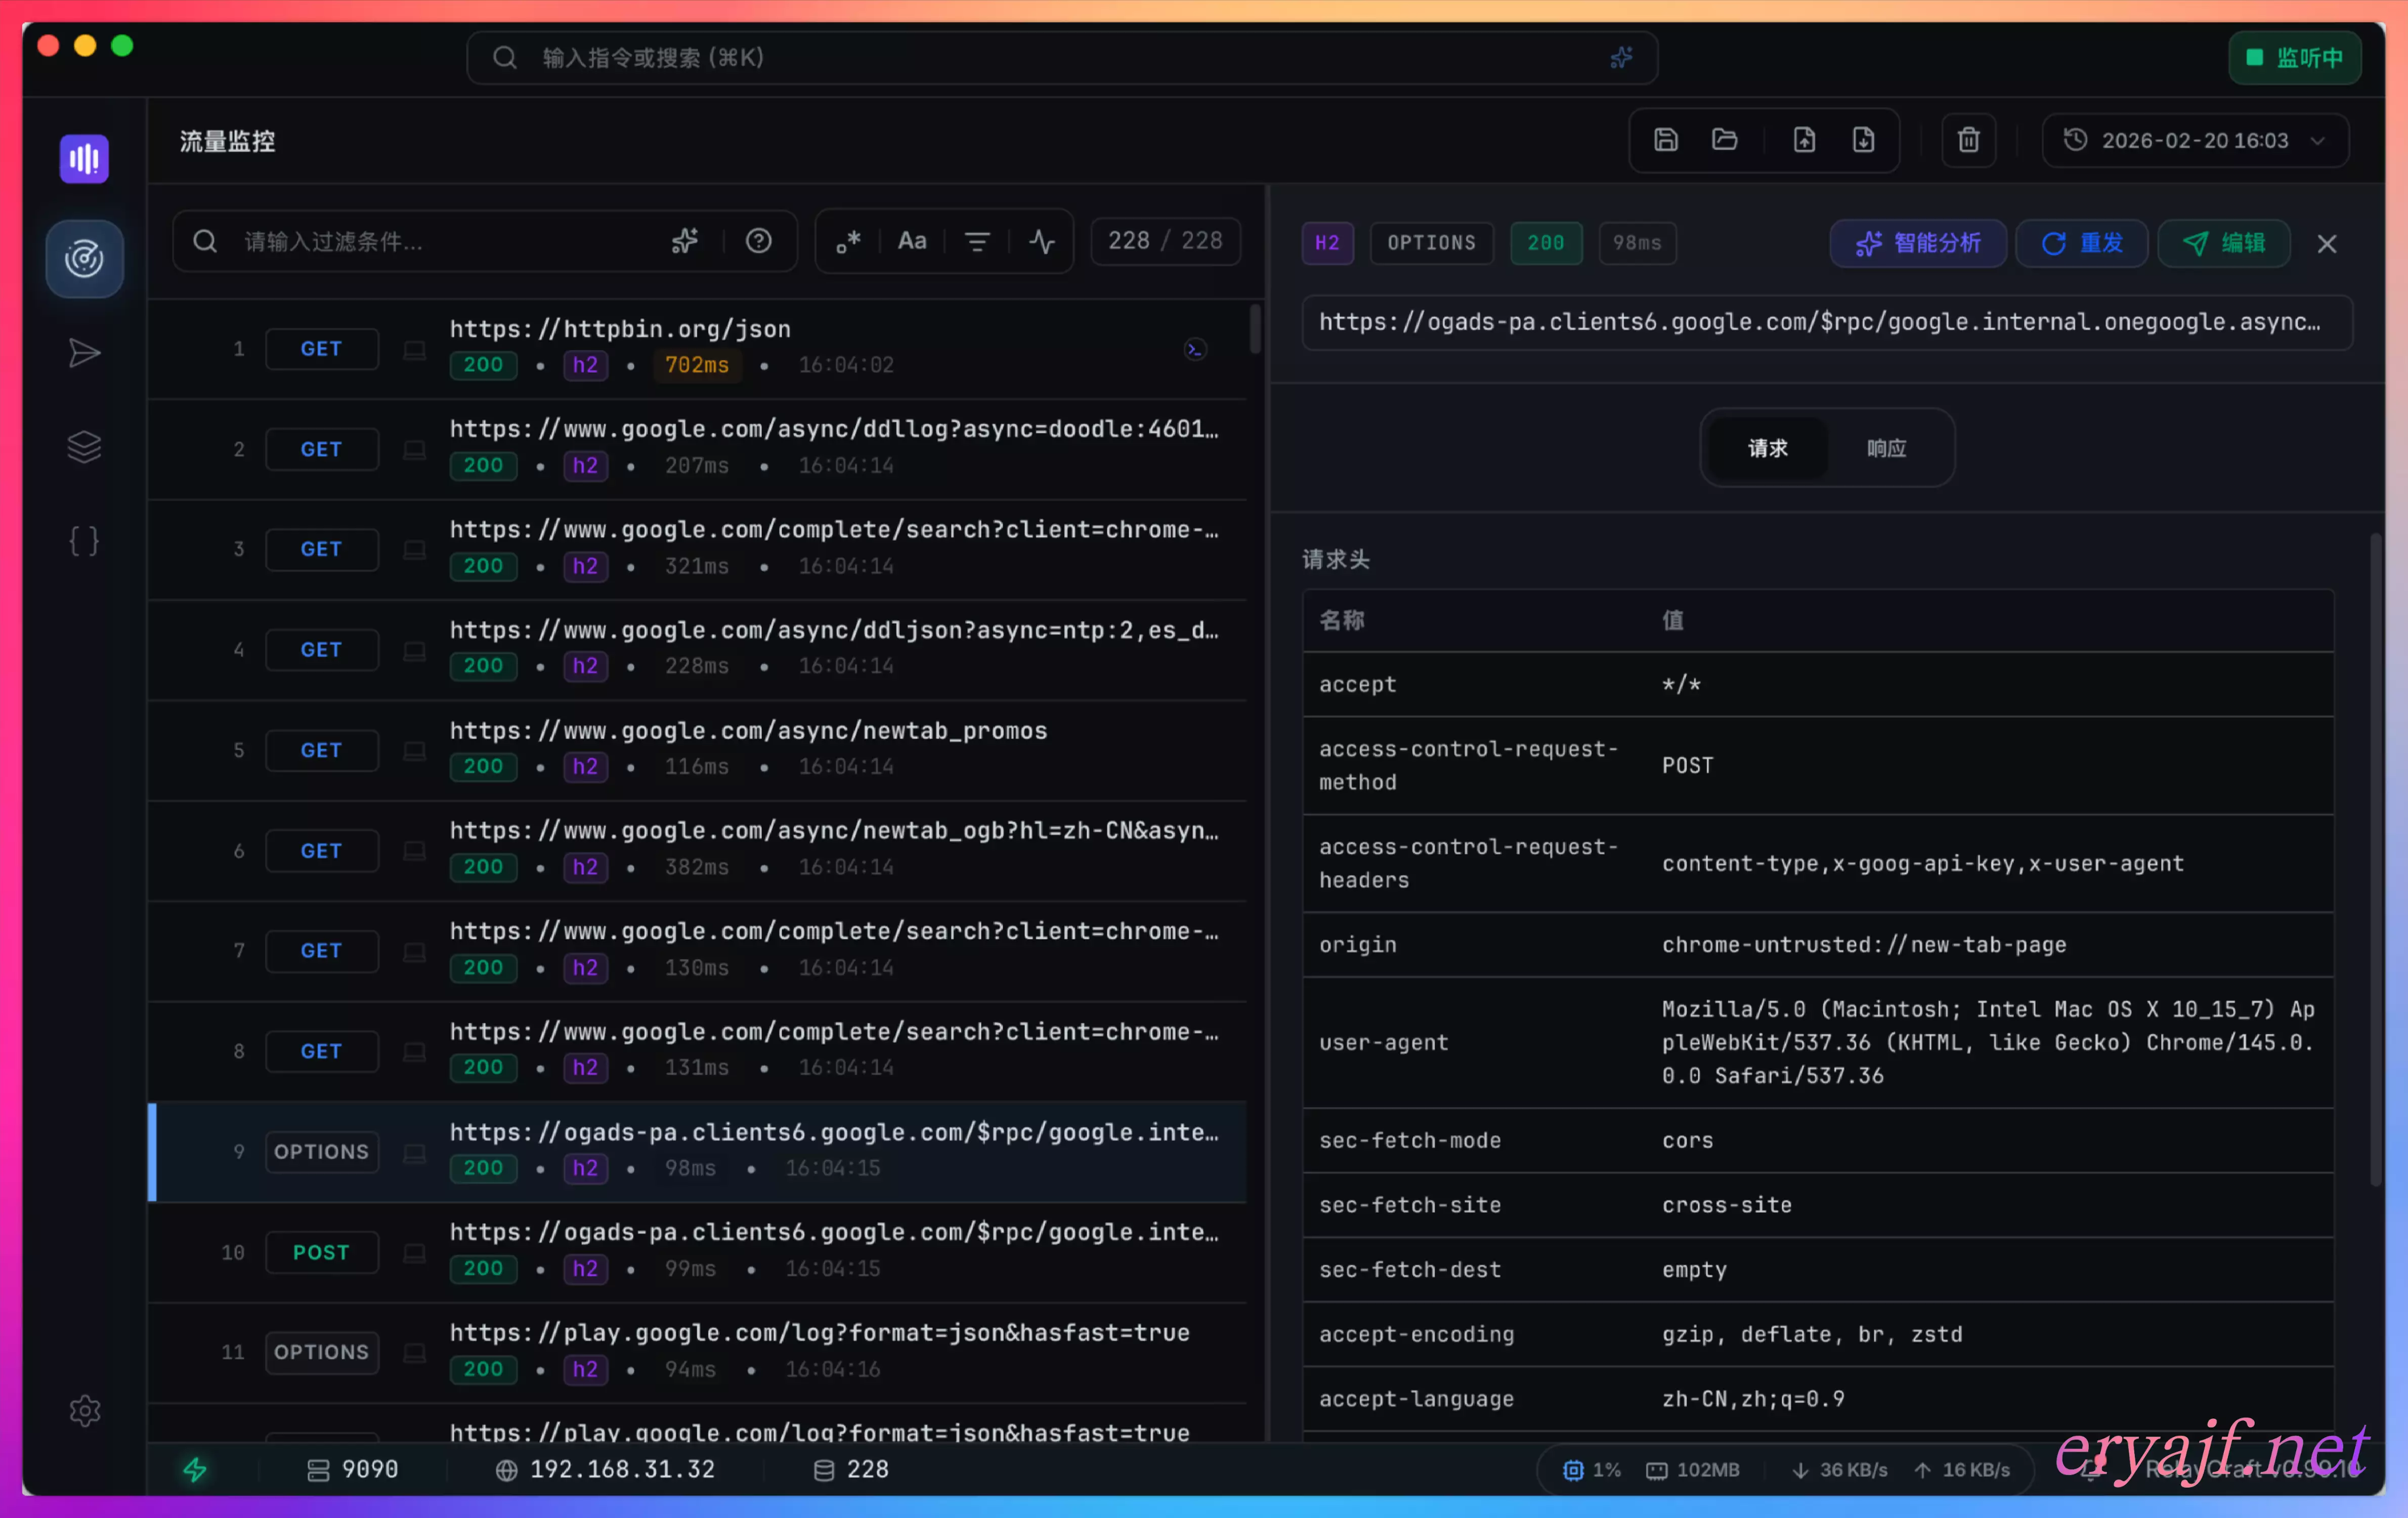Open the paper plane composer sidebar icon
Screen dimensions: 2408x1518
pos(84,353)
